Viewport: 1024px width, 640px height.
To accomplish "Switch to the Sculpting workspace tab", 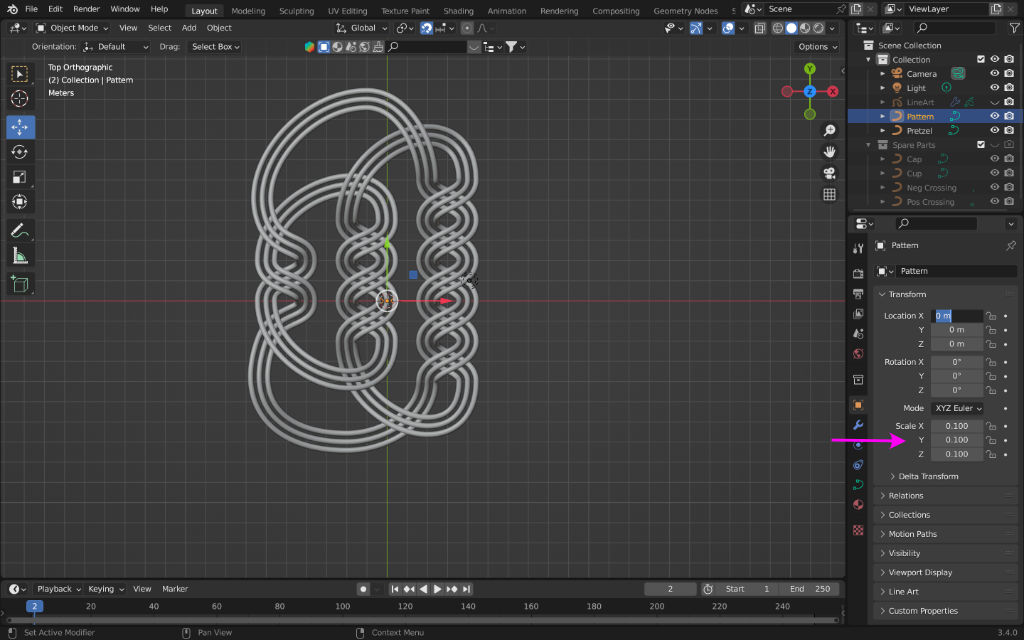I will [x=296, y=11].
